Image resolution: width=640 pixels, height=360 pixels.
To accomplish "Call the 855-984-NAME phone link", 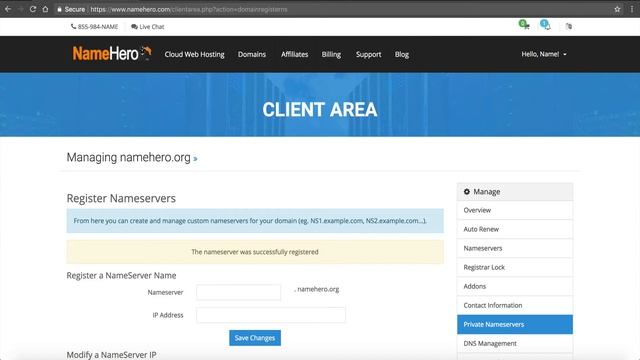I will [x=94, y=27].
